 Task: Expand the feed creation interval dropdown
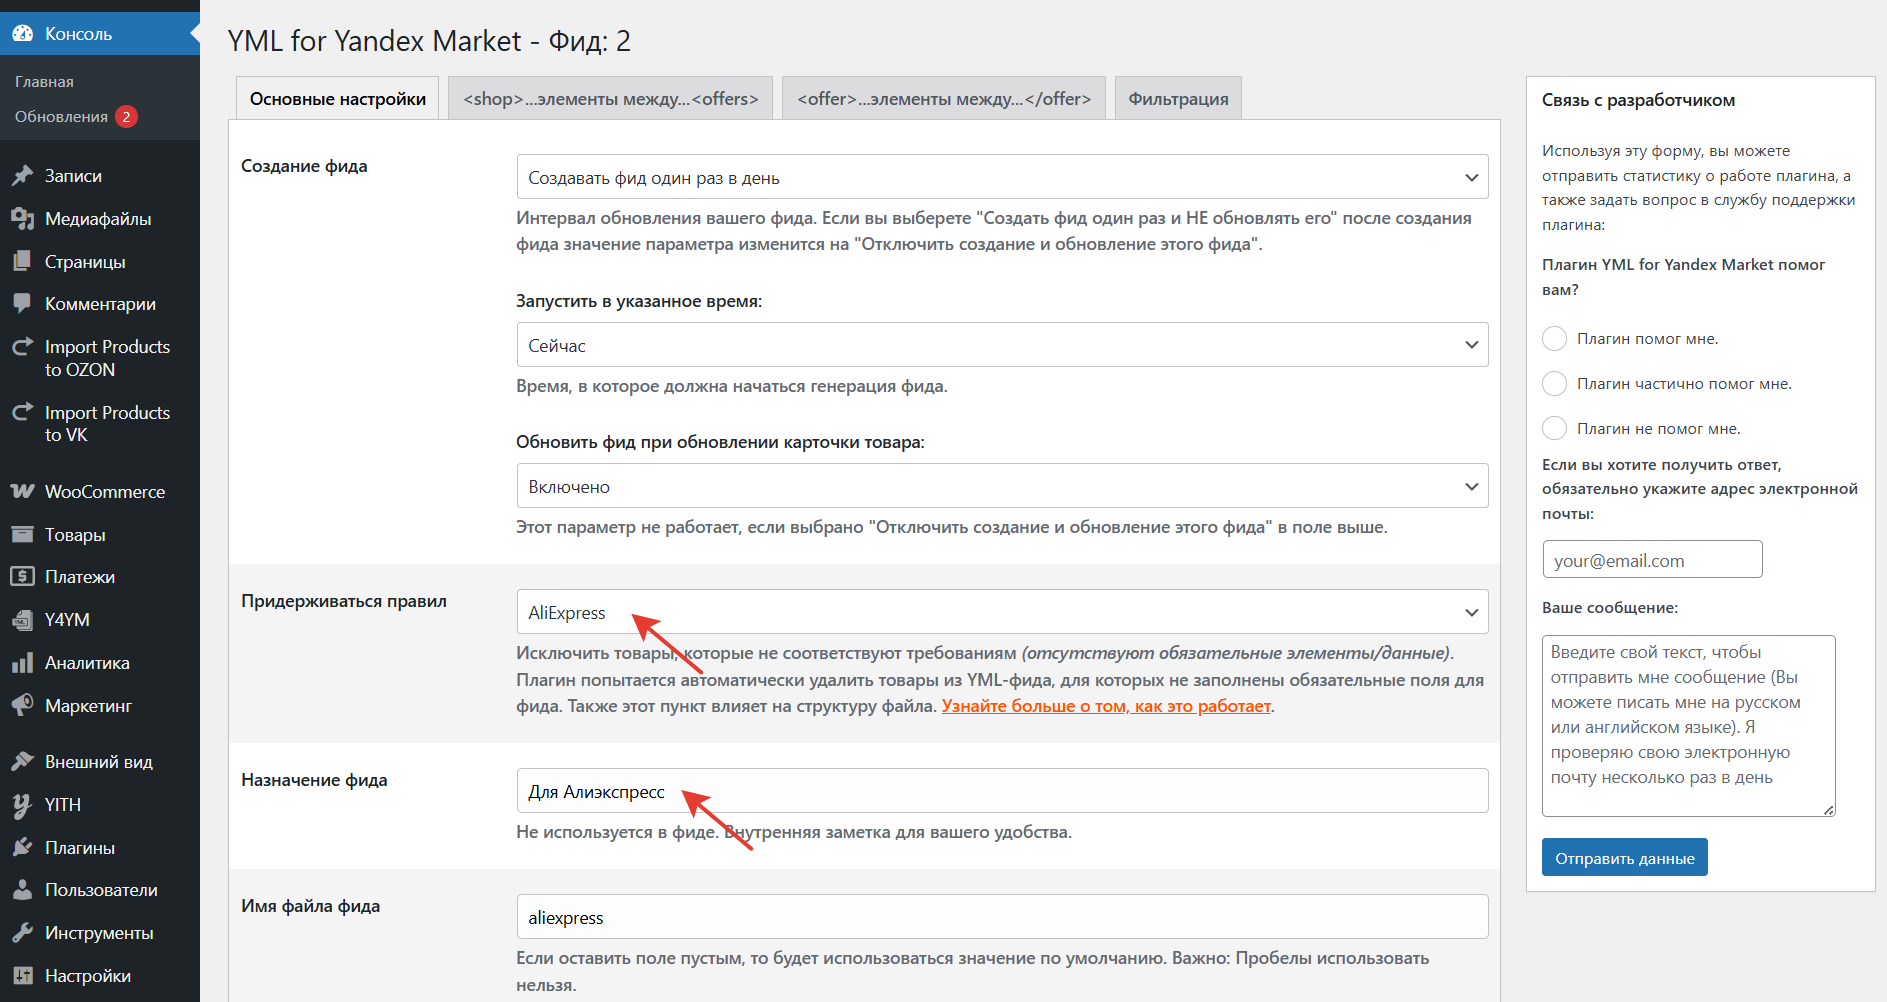(x=1001, y=178)
